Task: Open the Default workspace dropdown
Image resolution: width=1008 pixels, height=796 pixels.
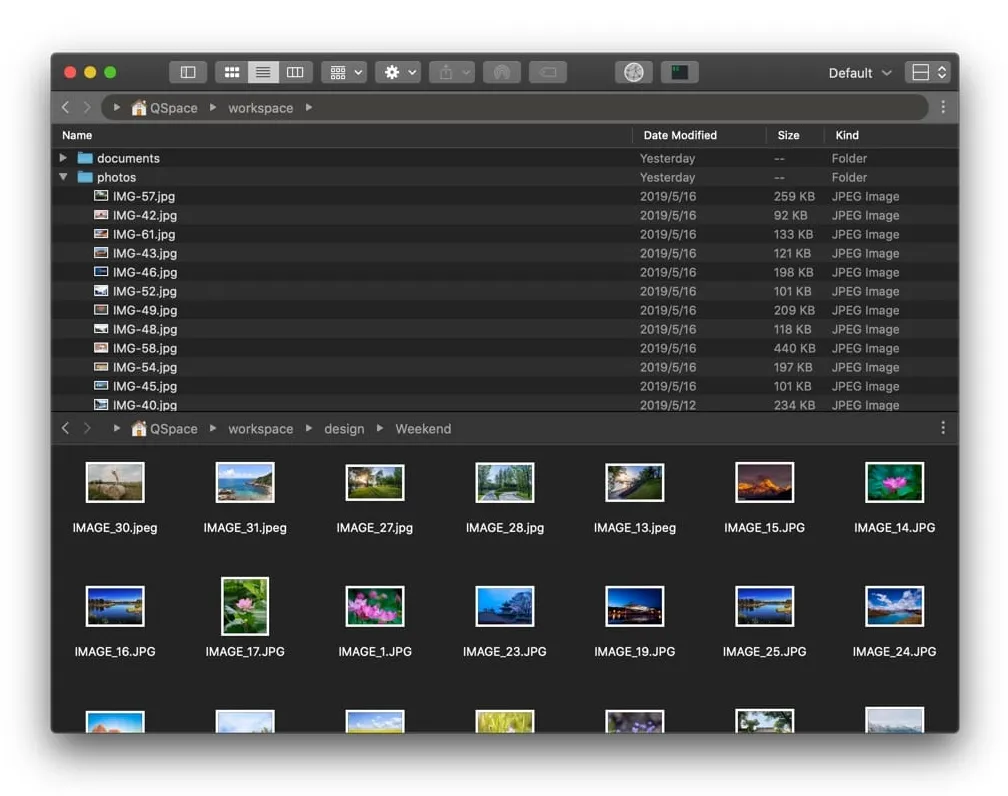Action: [859, 73]
